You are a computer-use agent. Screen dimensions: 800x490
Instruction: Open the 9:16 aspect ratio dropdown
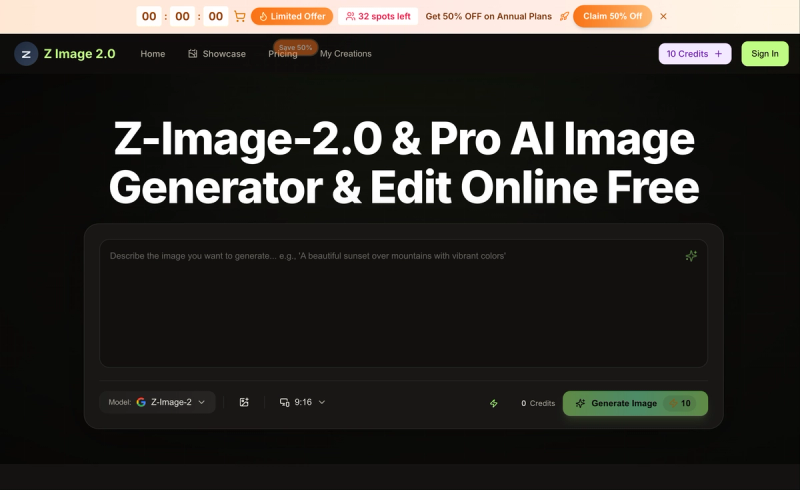pyautogui.click(x=302, y=402)
